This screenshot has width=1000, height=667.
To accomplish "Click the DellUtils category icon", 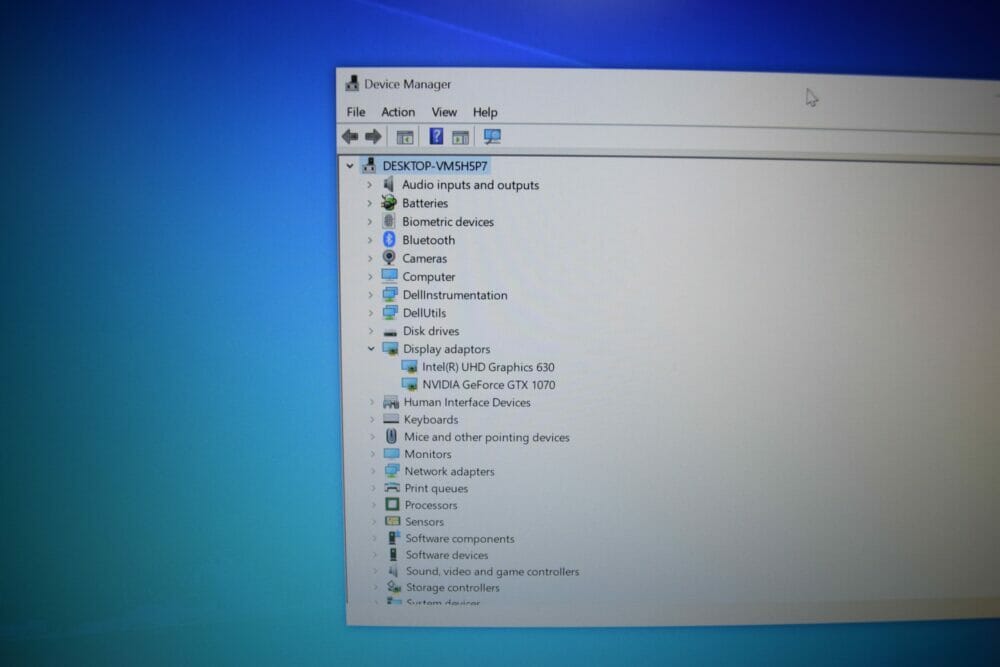I will (390, 312).
